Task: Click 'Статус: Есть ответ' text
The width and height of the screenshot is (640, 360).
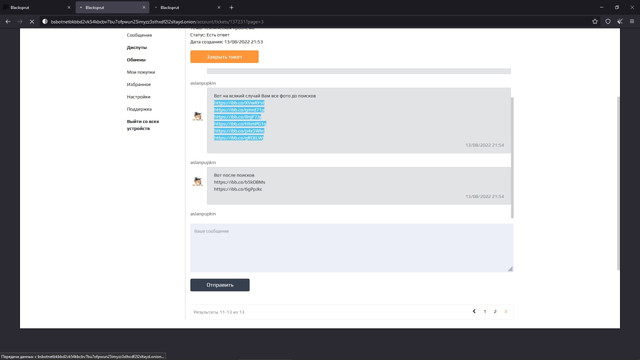Action: pyautogui.click(x=210, y=35)
